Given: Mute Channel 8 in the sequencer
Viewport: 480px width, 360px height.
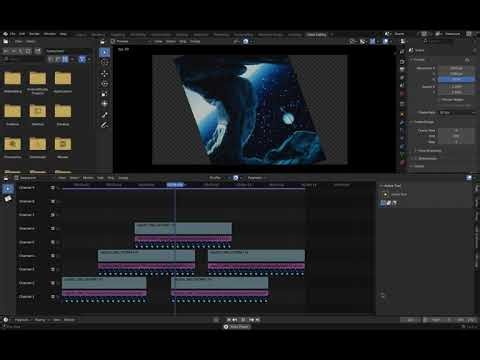Looking at the screenshot, I should [x=52, y=201].
